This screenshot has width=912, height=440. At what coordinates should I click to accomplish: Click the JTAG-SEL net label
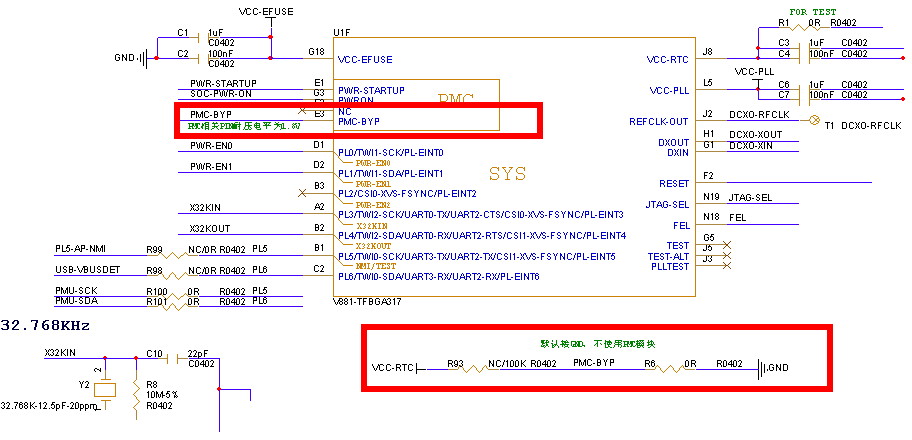(x=751, y=198)
